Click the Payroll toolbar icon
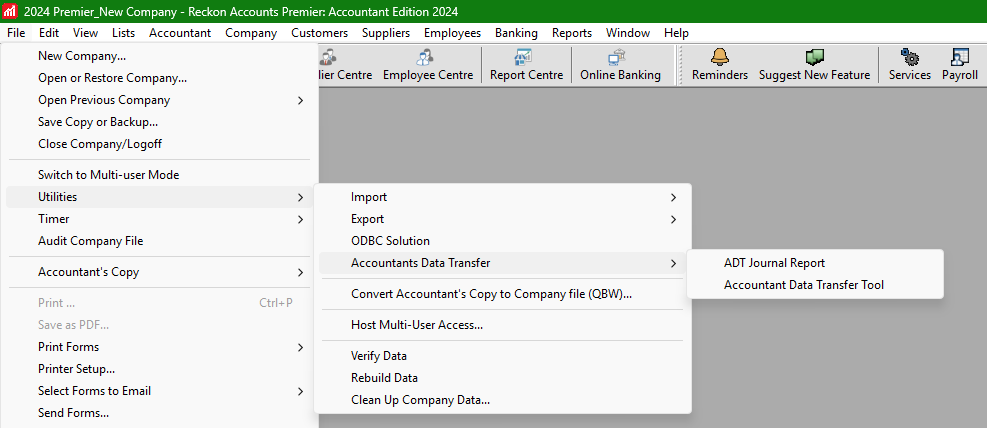This screenshot has height=428, width=987. point(959,58)
